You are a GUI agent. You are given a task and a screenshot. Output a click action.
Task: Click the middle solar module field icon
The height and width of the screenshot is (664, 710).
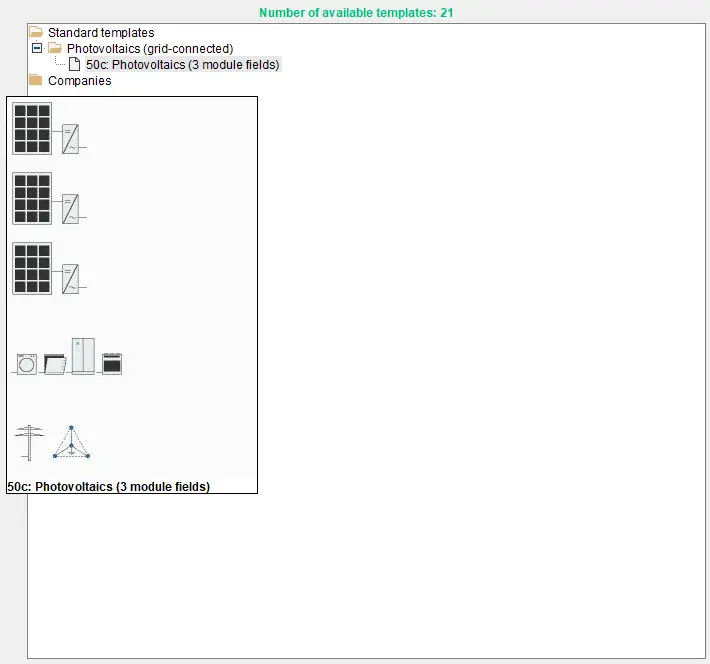pos(32,199)
